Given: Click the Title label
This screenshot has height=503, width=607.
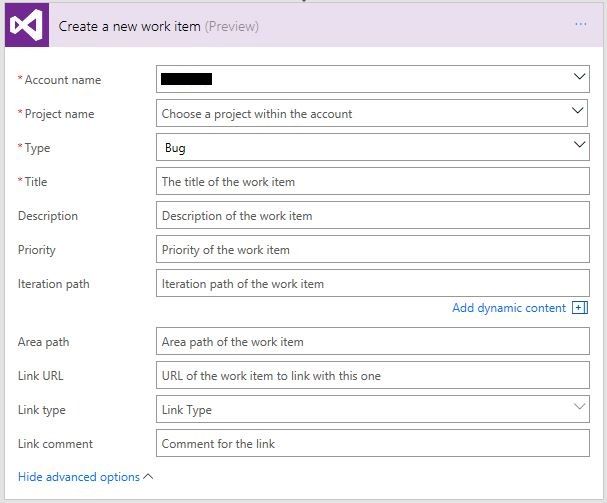Looking at the screenshot, I should 36,182.
